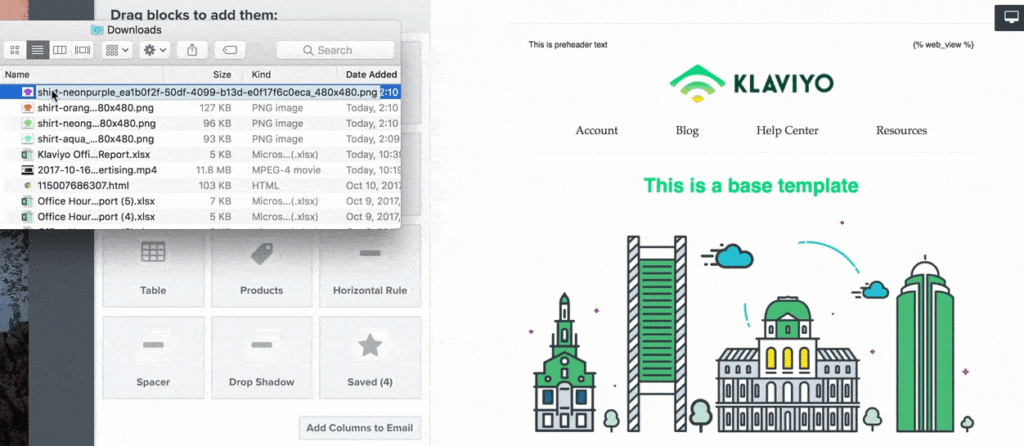Image resolution: width=1024 pixels, height=446 pixels.
Task: Click the Klaviyo logo in the template
Action: point(751,84)
